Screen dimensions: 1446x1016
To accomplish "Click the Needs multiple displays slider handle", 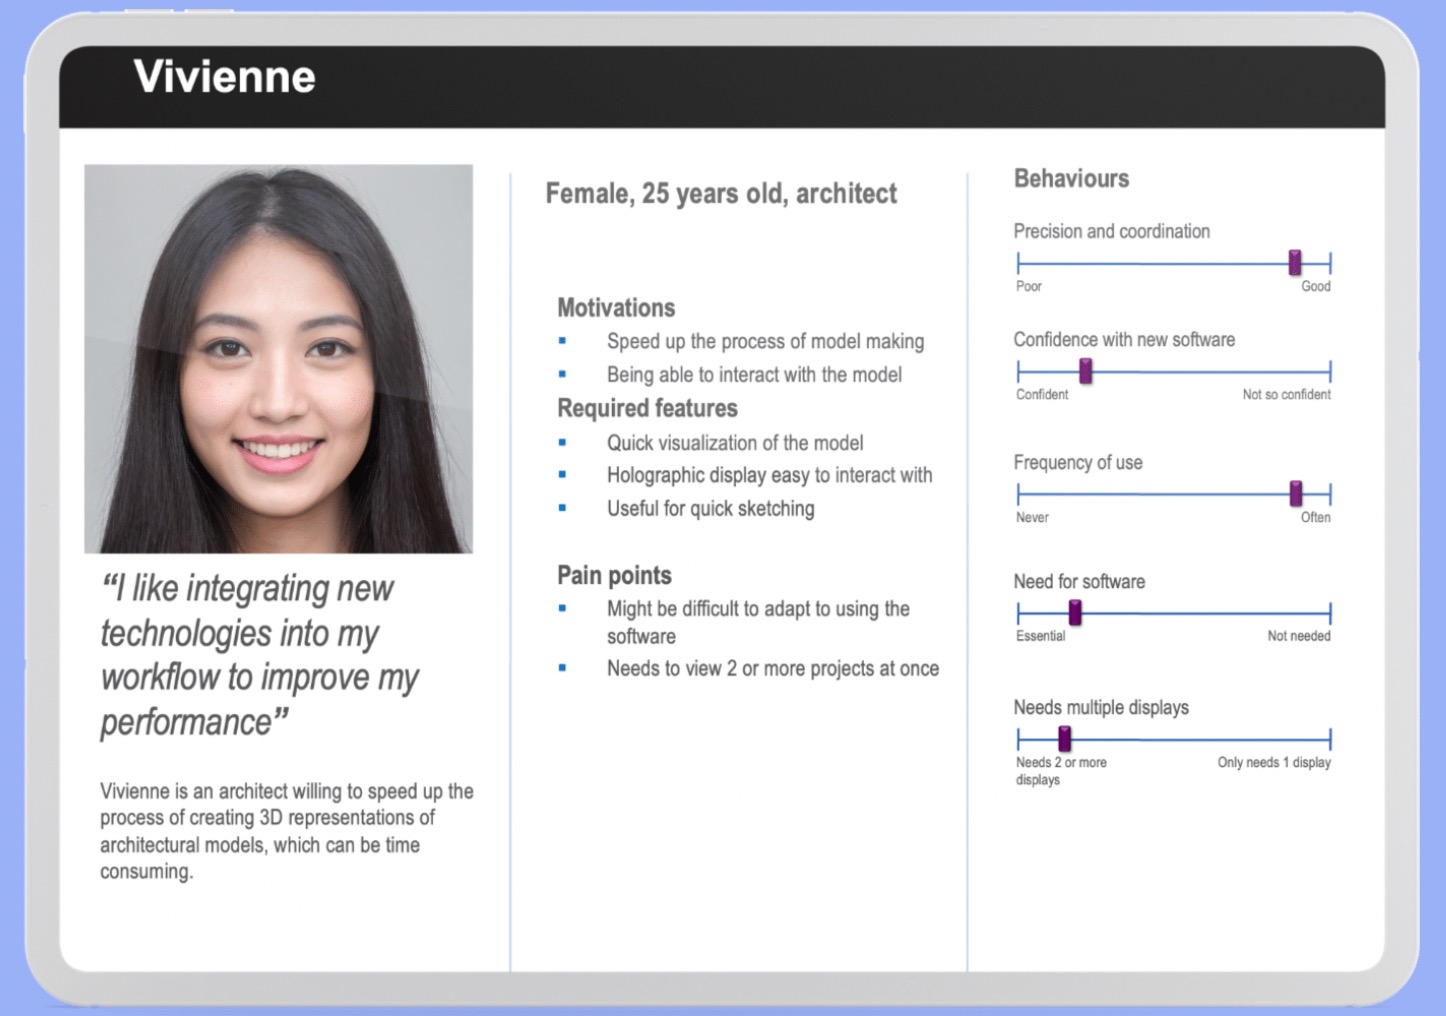I will 1064,739.
